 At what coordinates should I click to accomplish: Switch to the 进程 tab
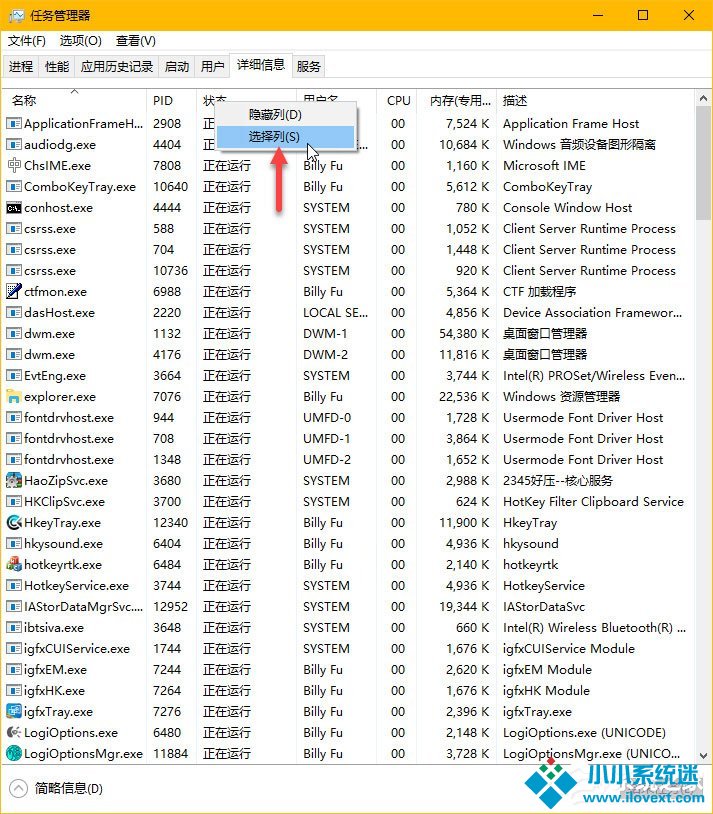[21, 66]
